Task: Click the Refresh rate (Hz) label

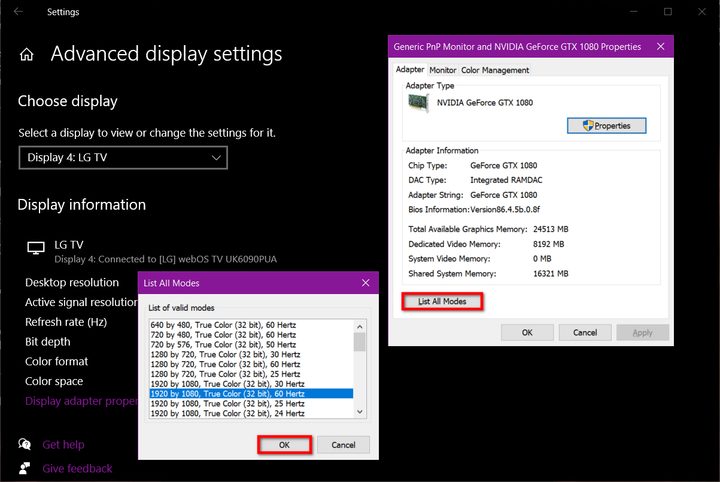Action: (66, 322)
